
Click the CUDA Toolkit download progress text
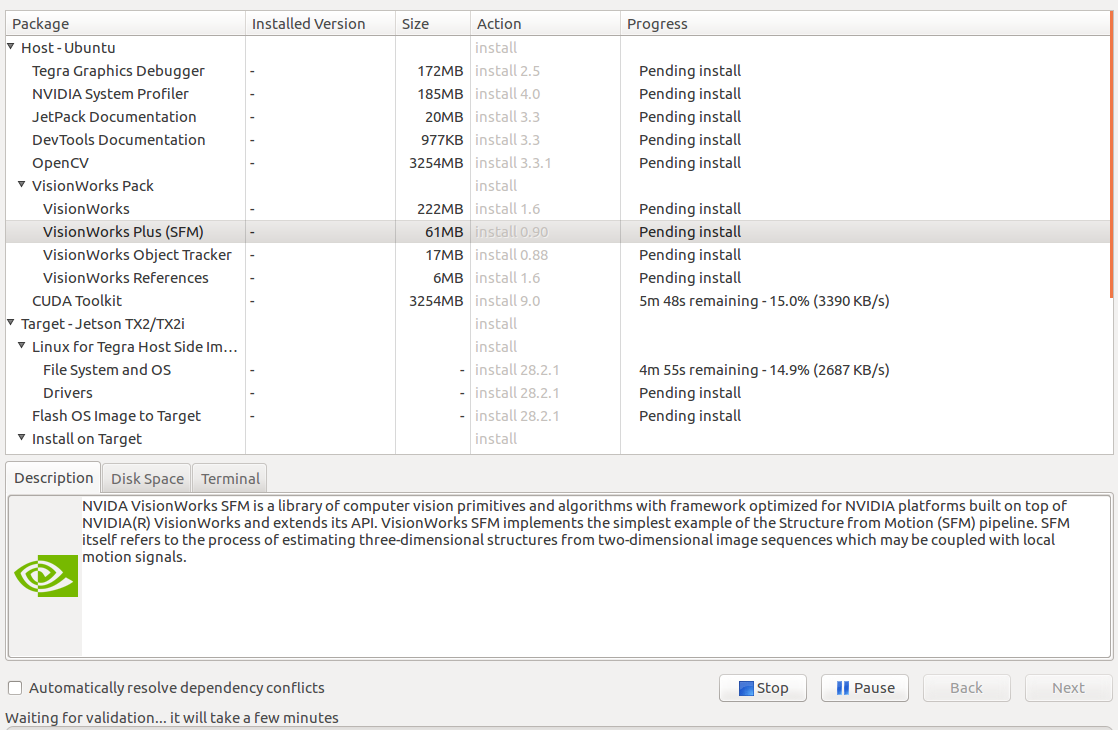pos(764,301)
